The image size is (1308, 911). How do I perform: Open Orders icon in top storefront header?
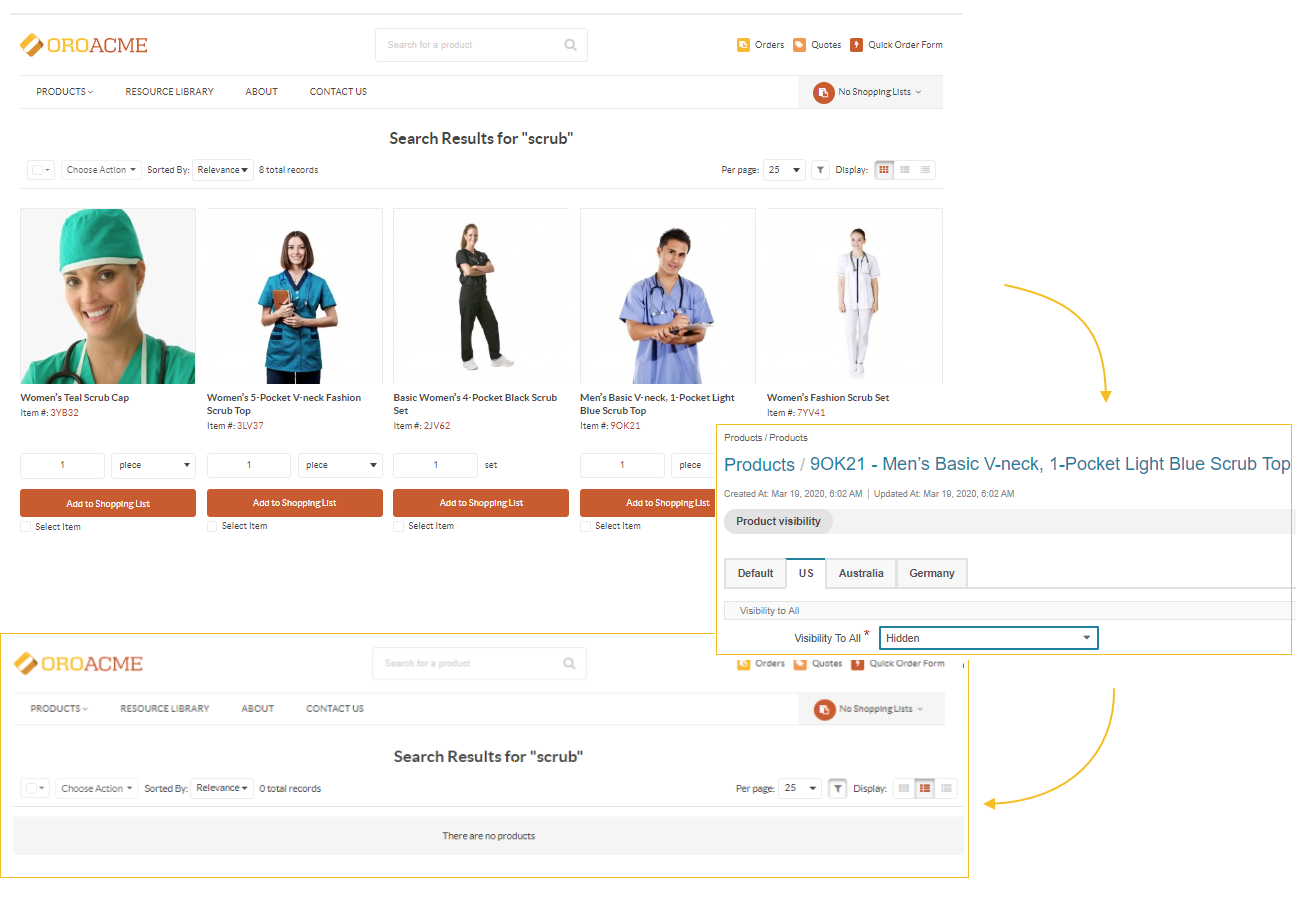coord(743,45)
